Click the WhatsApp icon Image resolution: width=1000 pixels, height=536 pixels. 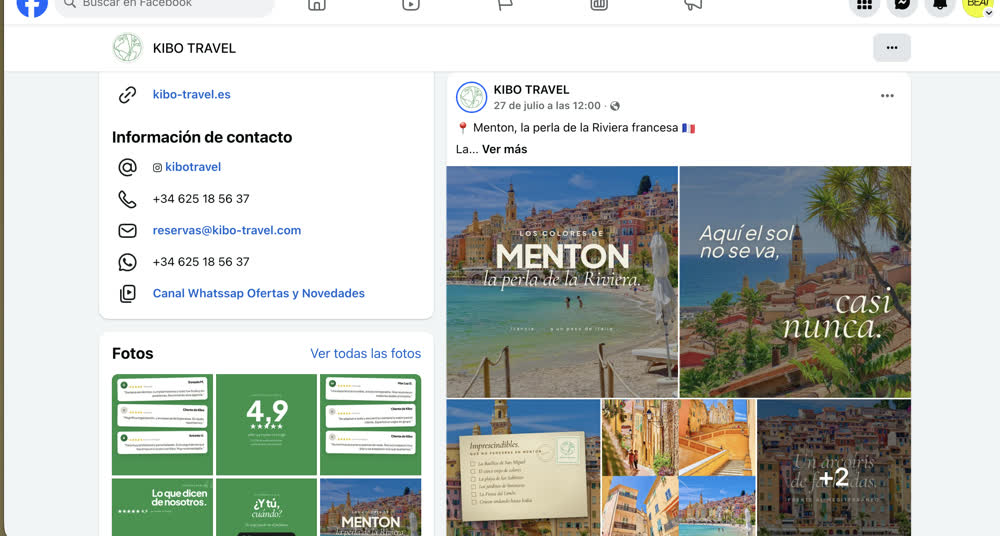point(128,262)
